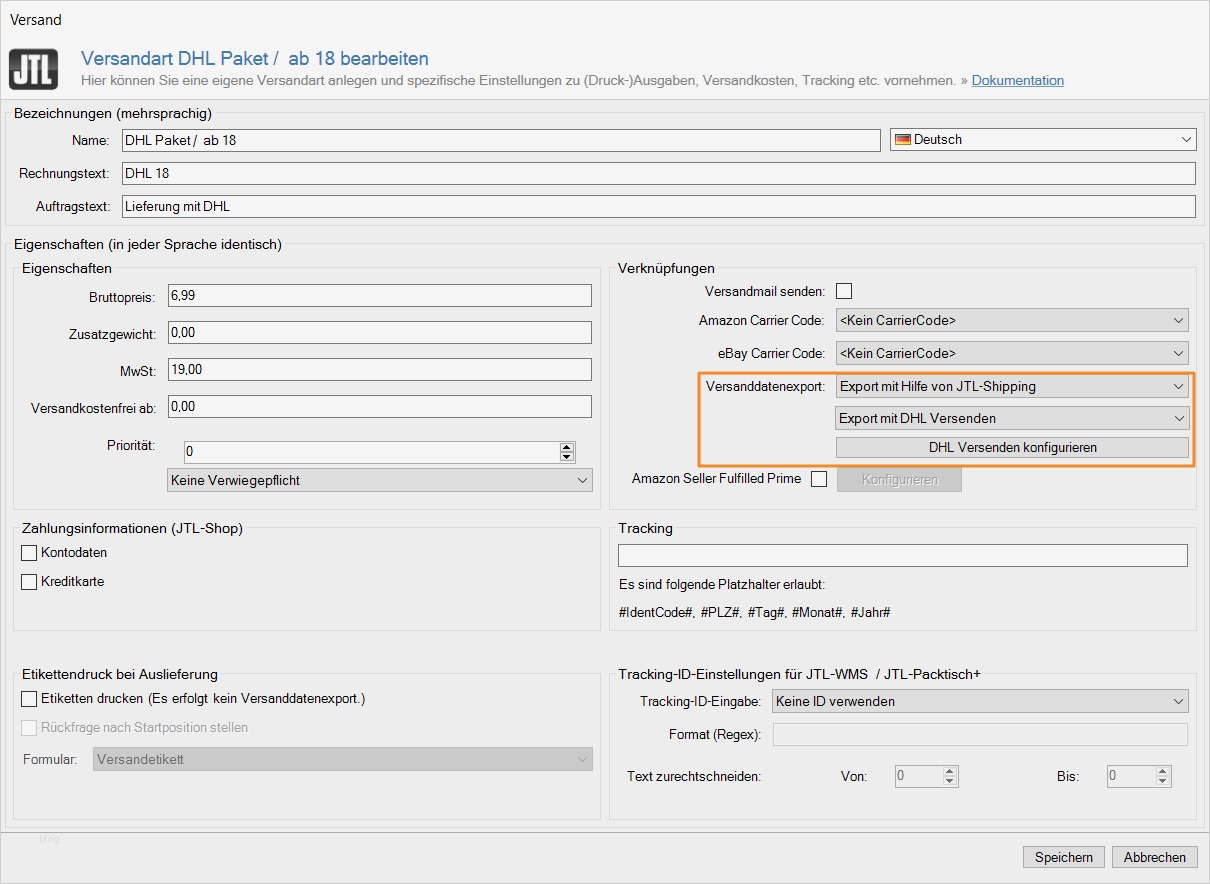Screen dimensions: 1210x884
Task: Click the DHL Versenden konfigurieren button
Action: (1011, 448)
